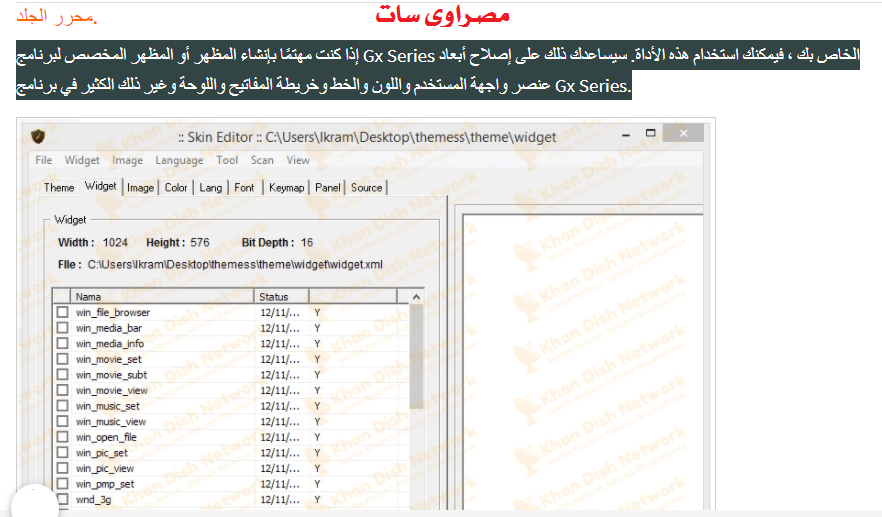The height and width of the screenshot is (517, 882).
Task: Switch to the Font tab
Action: tap(244, 187)
